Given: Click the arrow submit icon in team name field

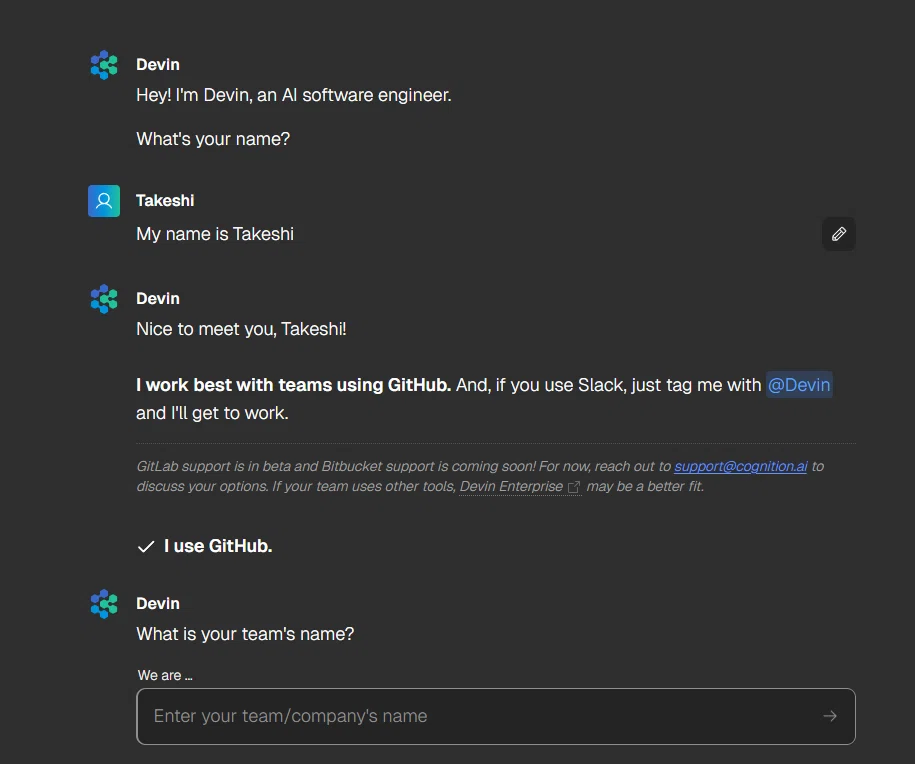Looking at the screenshot, I should coord(830,716).
